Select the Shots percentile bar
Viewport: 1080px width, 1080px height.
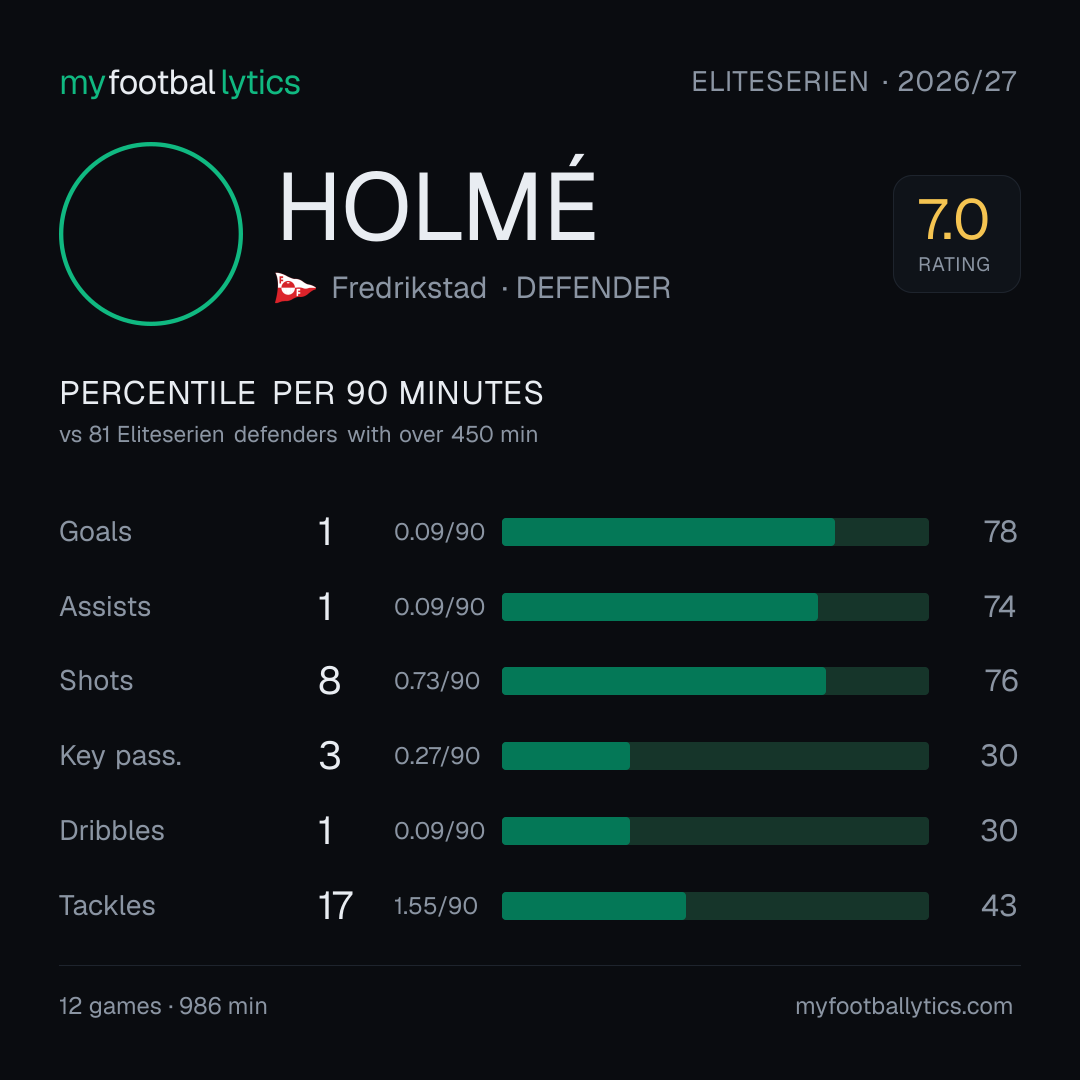(x=715, y=681)
